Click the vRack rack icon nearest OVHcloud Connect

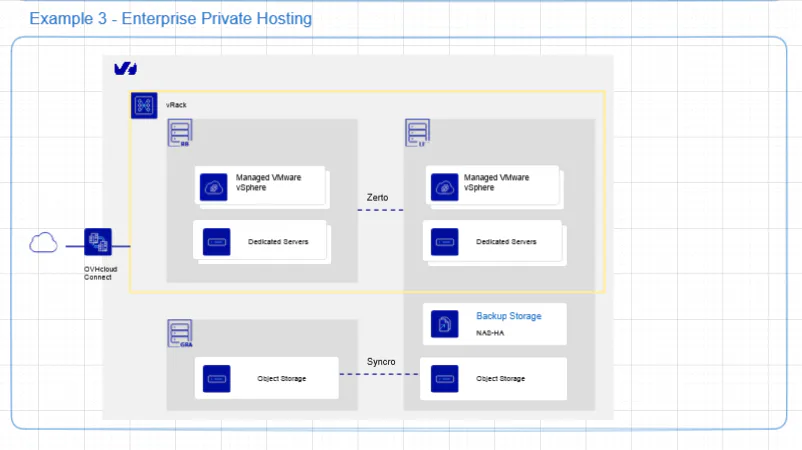coord(180,133)
